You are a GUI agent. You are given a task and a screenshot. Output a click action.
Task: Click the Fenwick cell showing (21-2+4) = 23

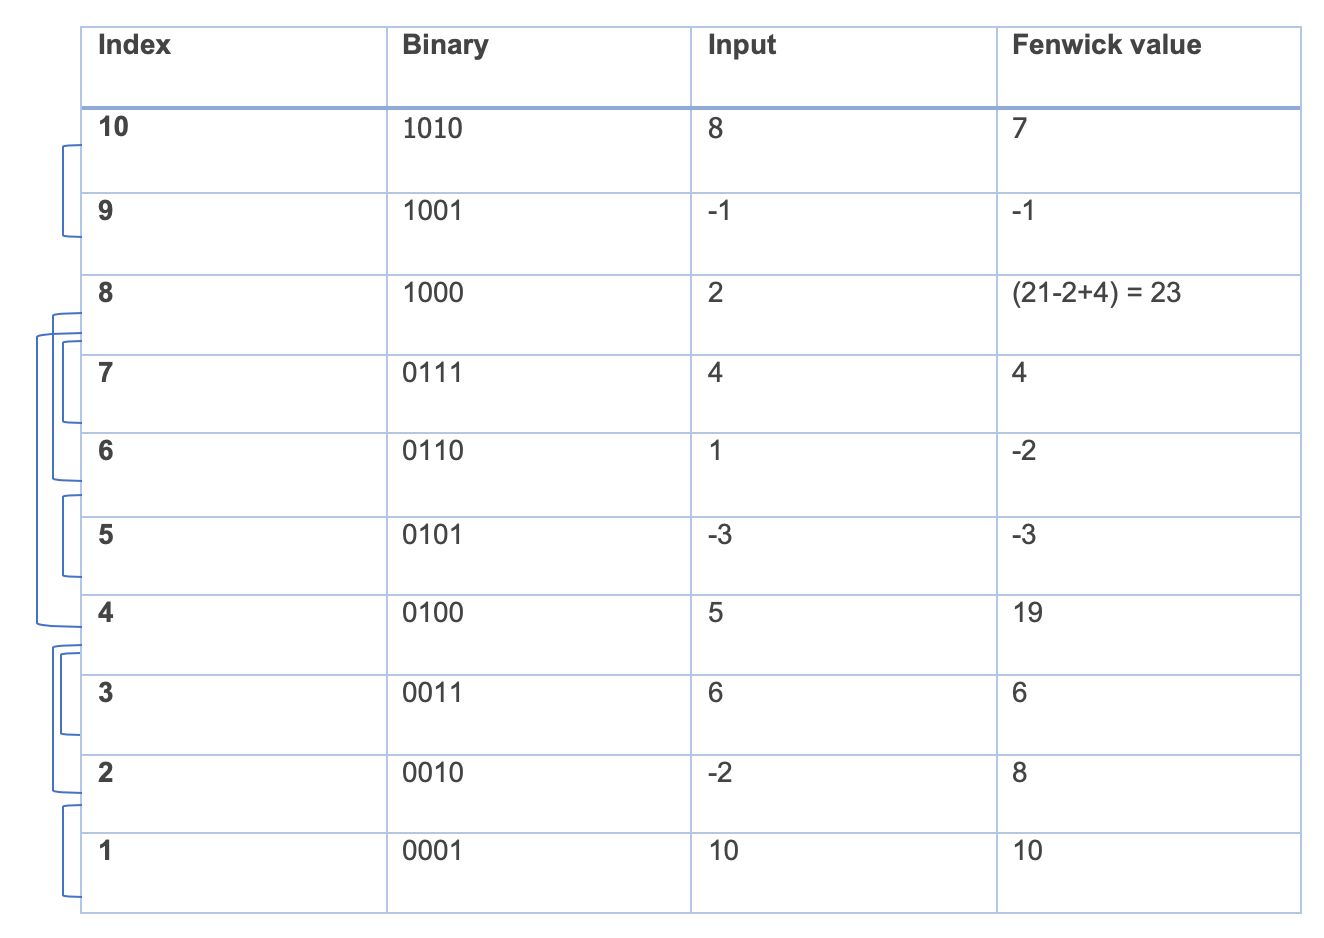(1096, 293)
